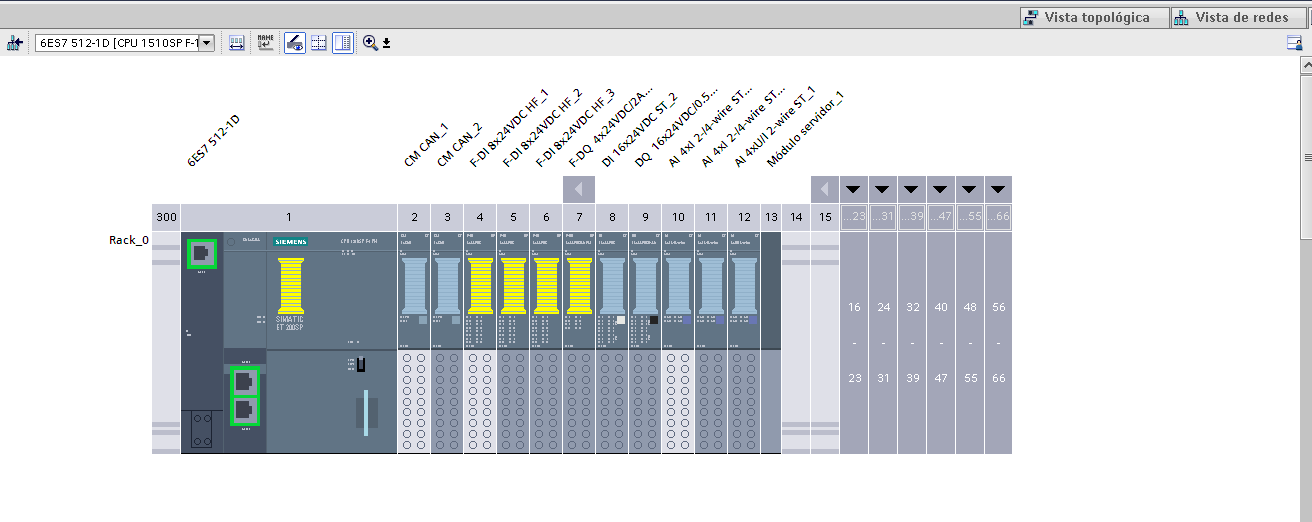
Task: Open the zoom options arrow next to the magnifier
Action: click(x=386, y=43)
